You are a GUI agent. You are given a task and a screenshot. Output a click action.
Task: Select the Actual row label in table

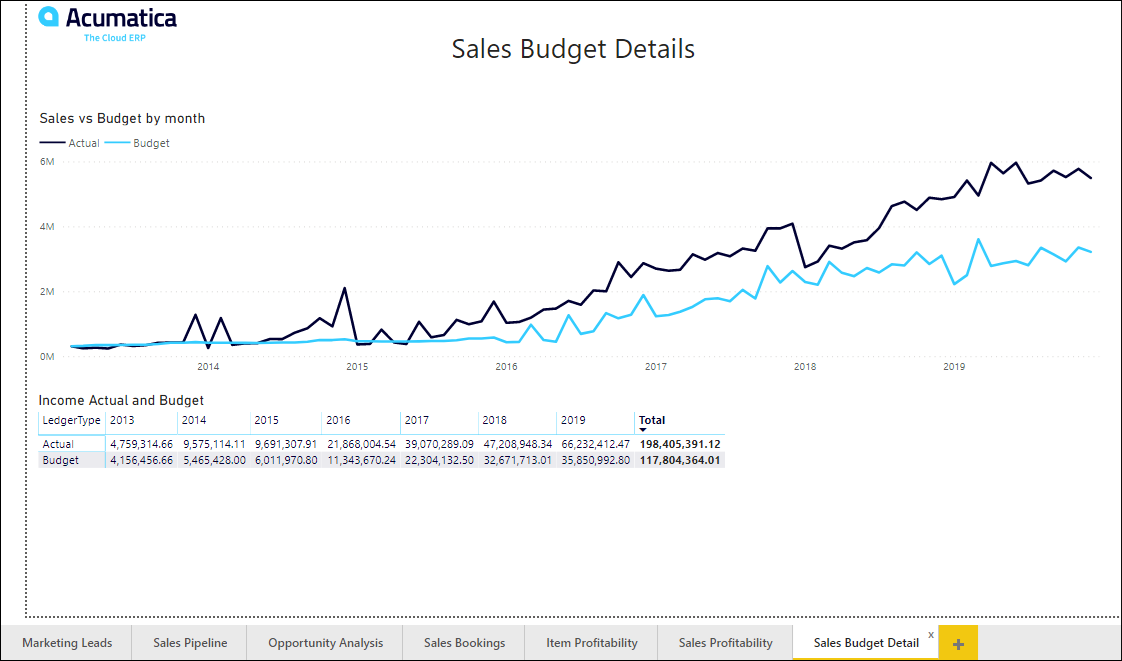[x=58, y=444]
